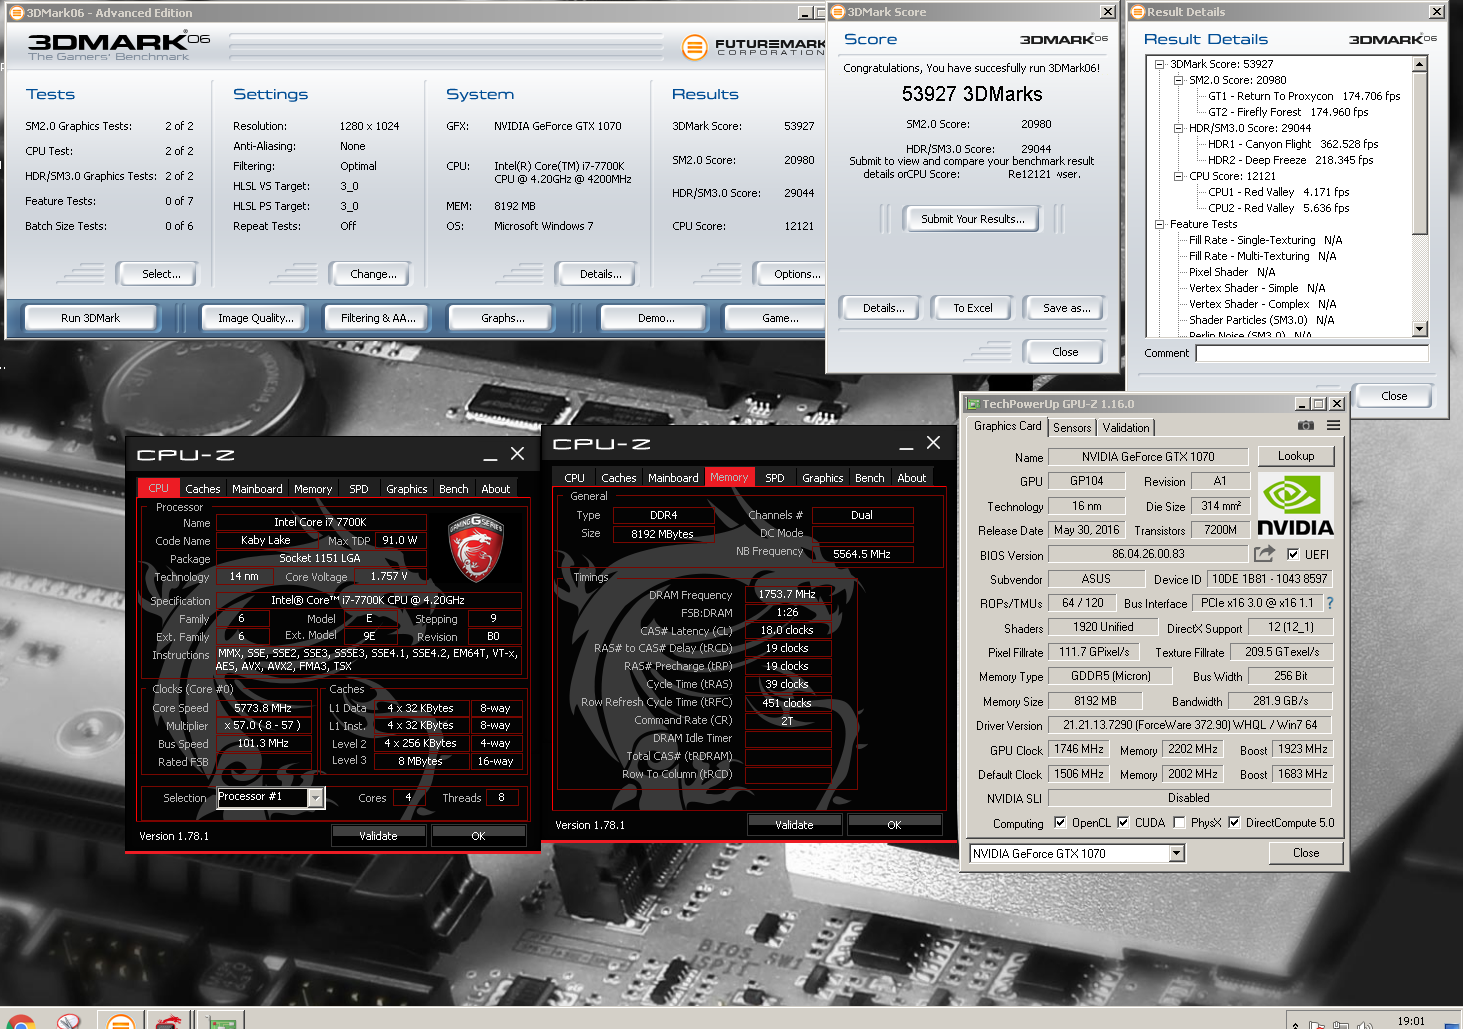
Task: Collapse the SM2.0 Score: 20980 node
Action: tap(1178, 80)
